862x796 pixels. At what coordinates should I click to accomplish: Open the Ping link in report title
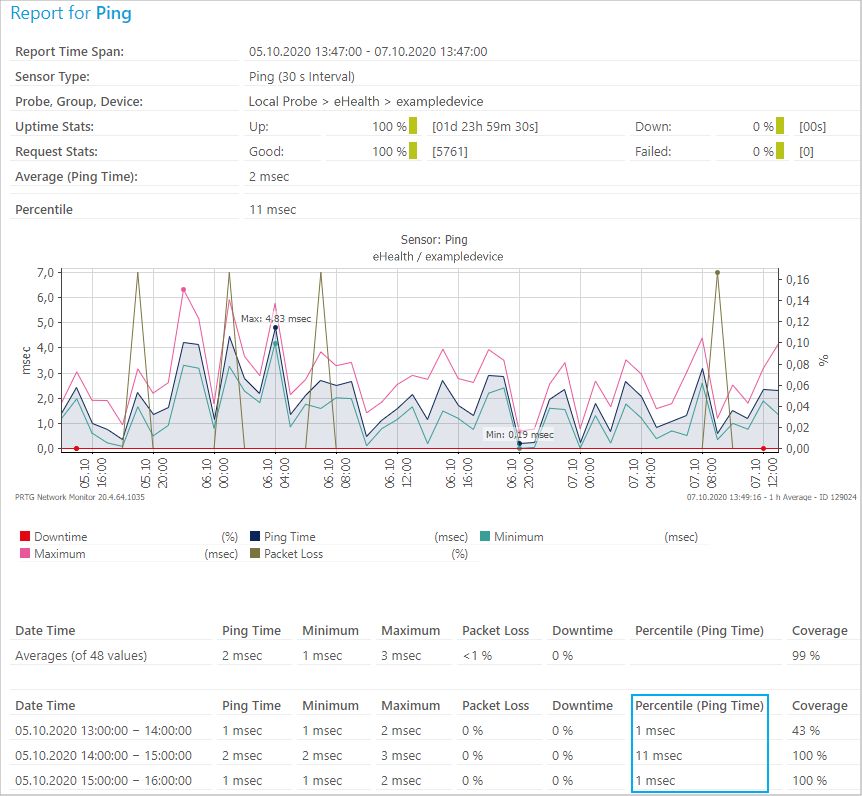click(113, 15)
